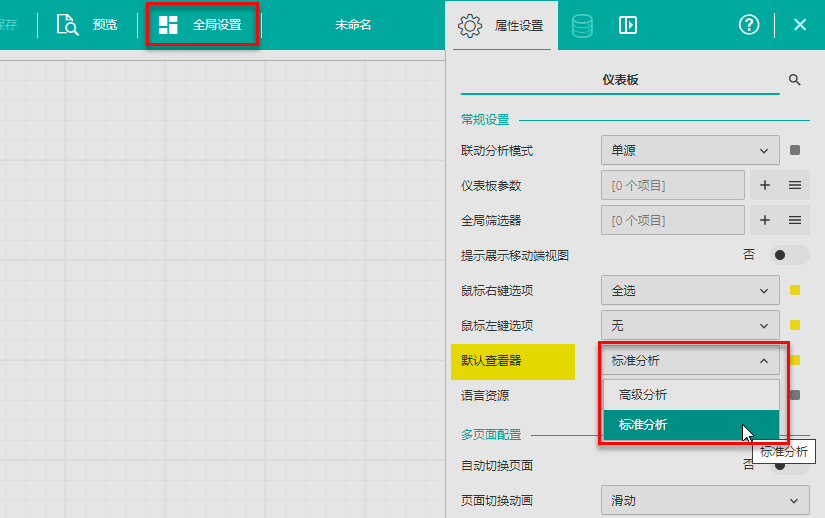Open the 仪表板参数 list menu icon
Image resolution: width=825 pixels, height=518 pixels.
[x=795, y=185]
